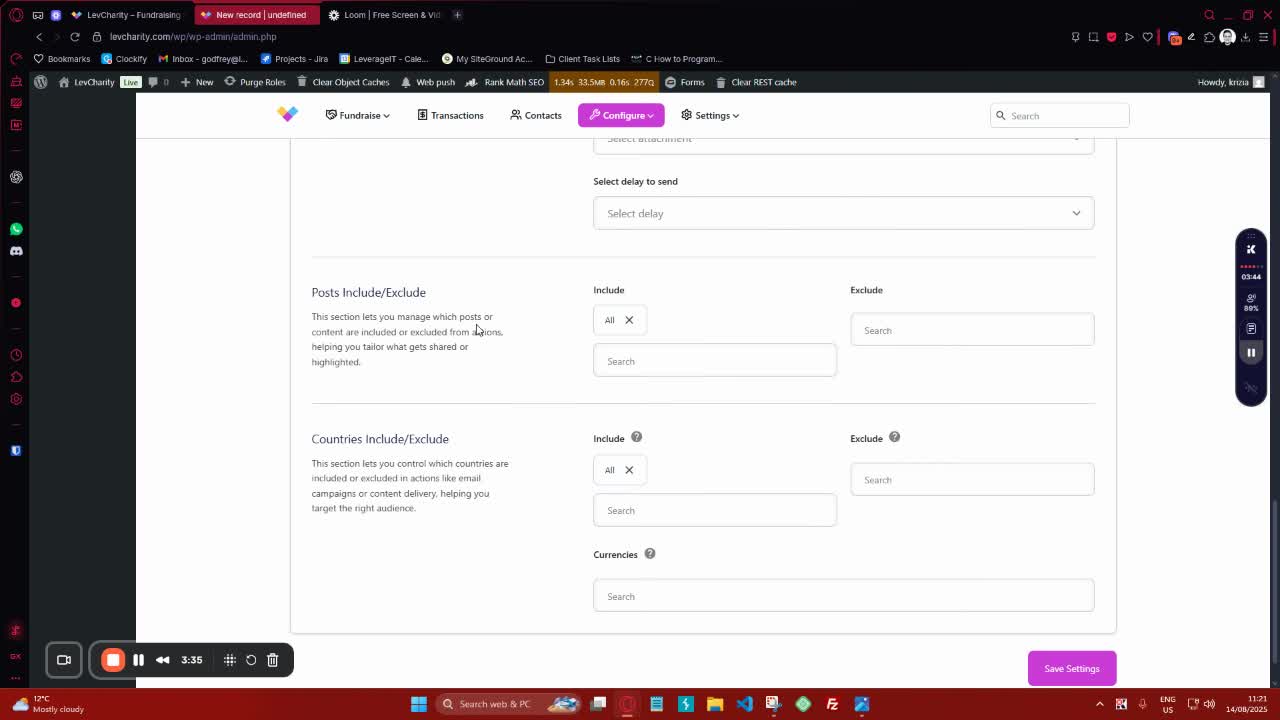
Task: Toggle the camera icon in recording toolbar
Action: pyautogui.click(x=64, y=660)
